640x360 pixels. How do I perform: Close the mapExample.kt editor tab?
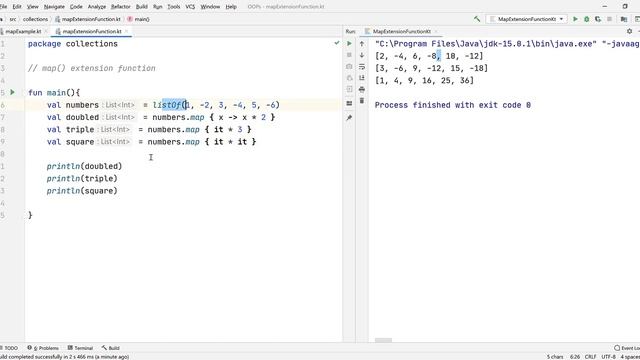[46, 31]
